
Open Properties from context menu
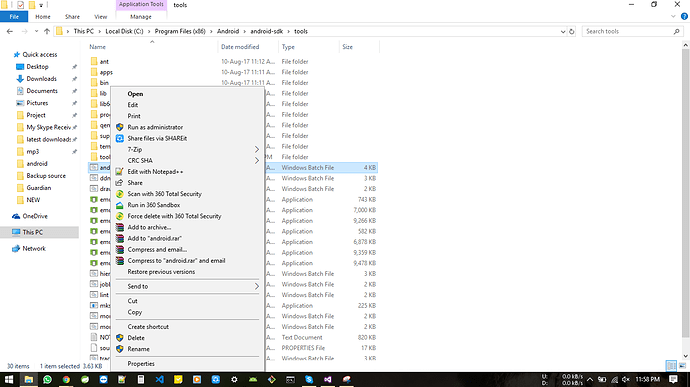tap(141, 364)
